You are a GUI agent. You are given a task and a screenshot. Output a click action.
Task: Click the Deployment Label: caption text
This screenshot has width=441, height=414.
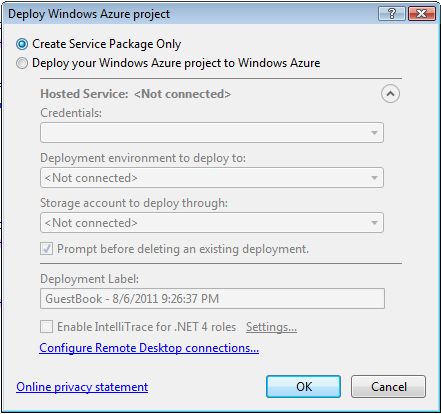(x=89, y=279)
